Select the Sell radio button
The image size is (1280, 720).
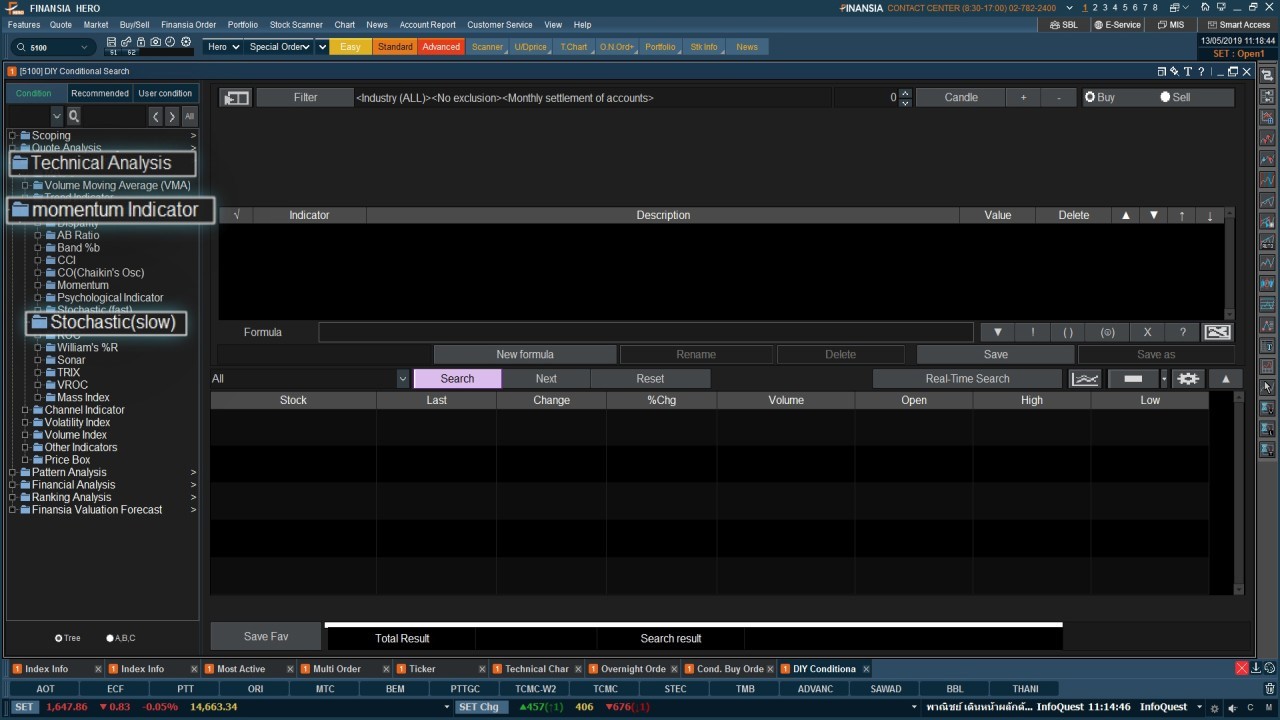(x=1165, y=97)
